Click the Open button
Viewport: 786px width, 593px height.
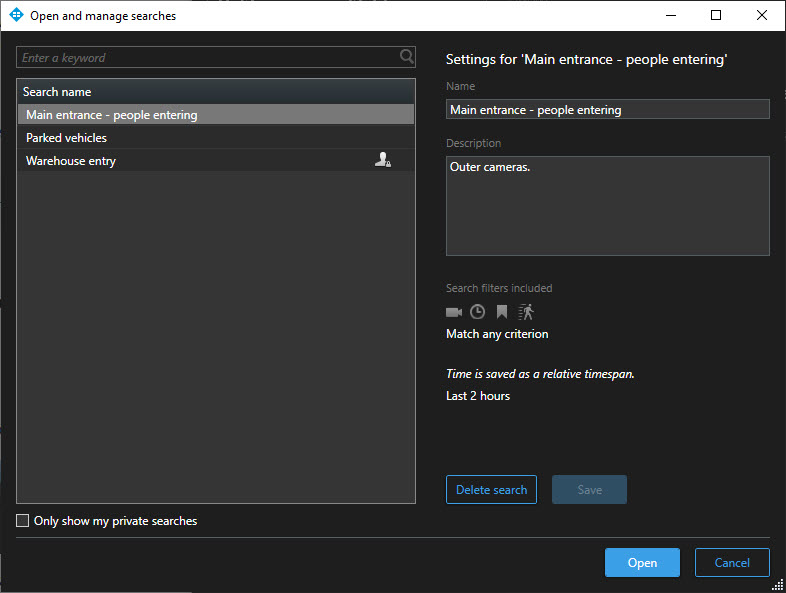coord(642,563)
